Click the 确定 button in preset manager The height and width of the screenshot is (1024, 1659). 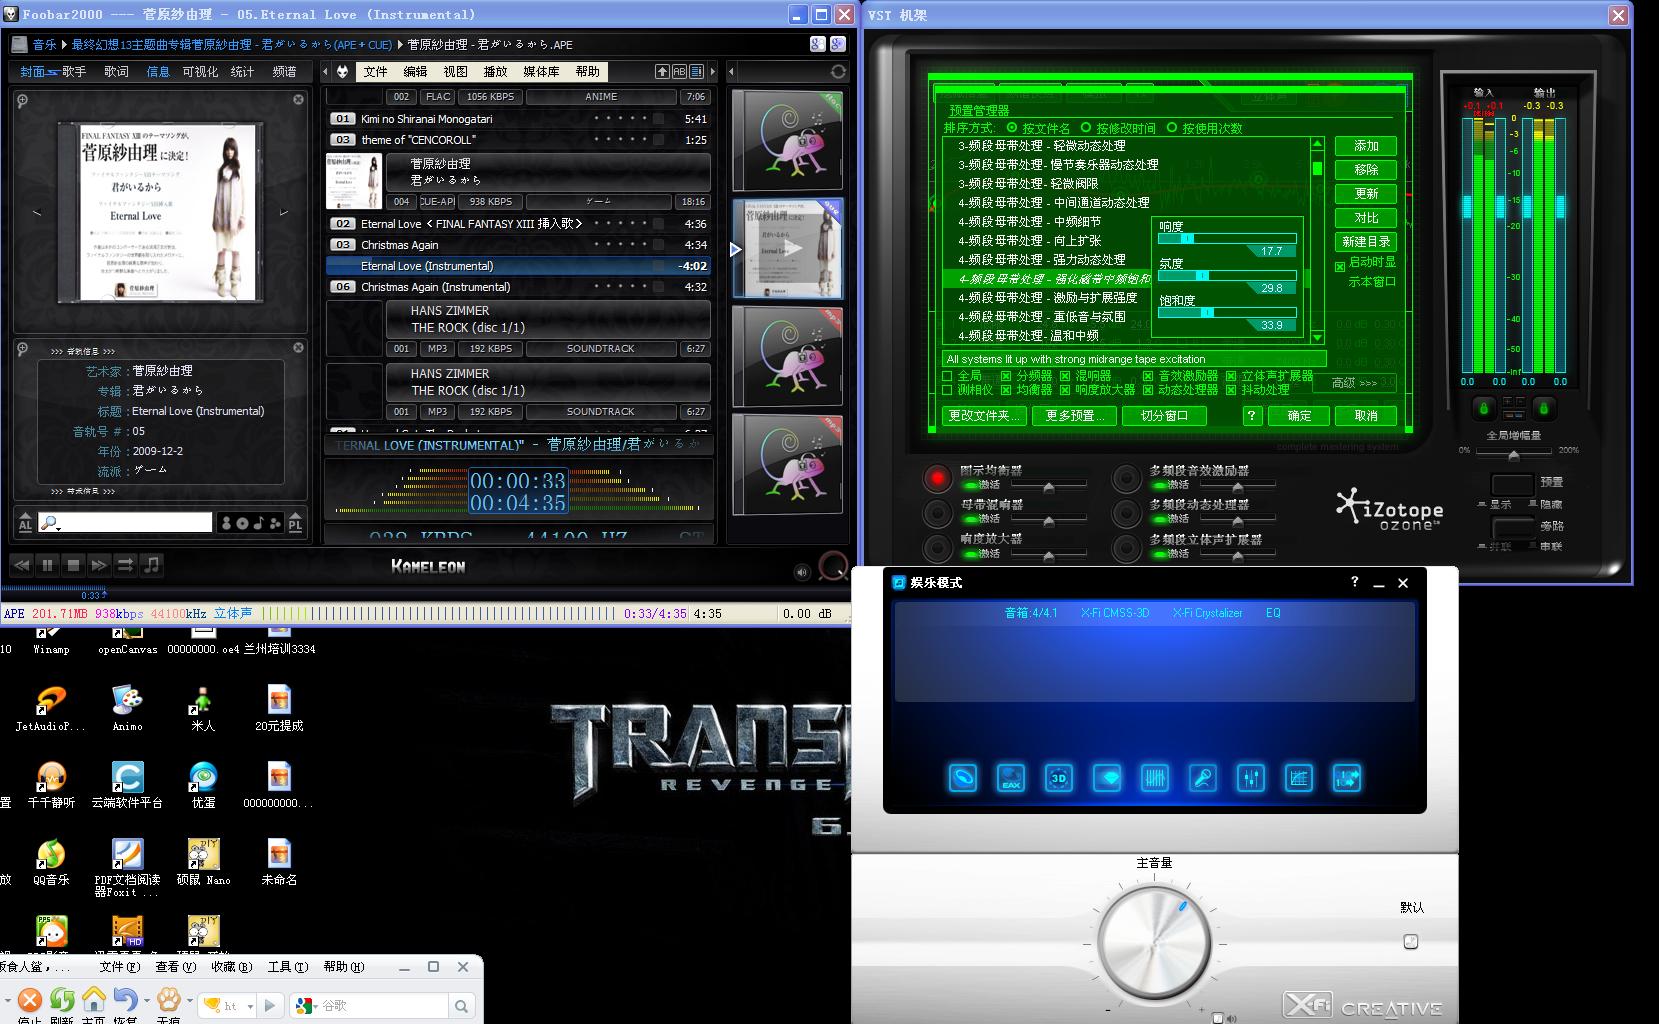point(1299,415)
